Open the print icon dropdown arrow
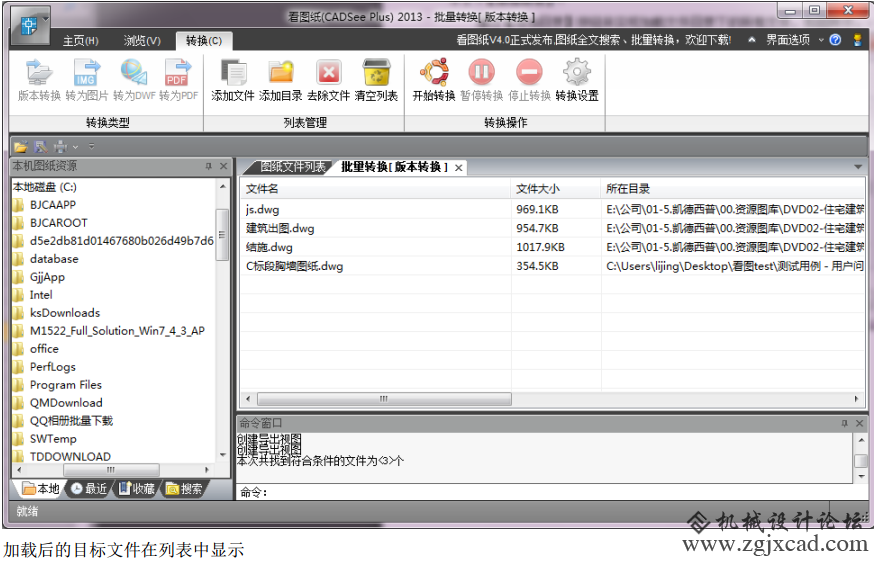 (75, 147)
